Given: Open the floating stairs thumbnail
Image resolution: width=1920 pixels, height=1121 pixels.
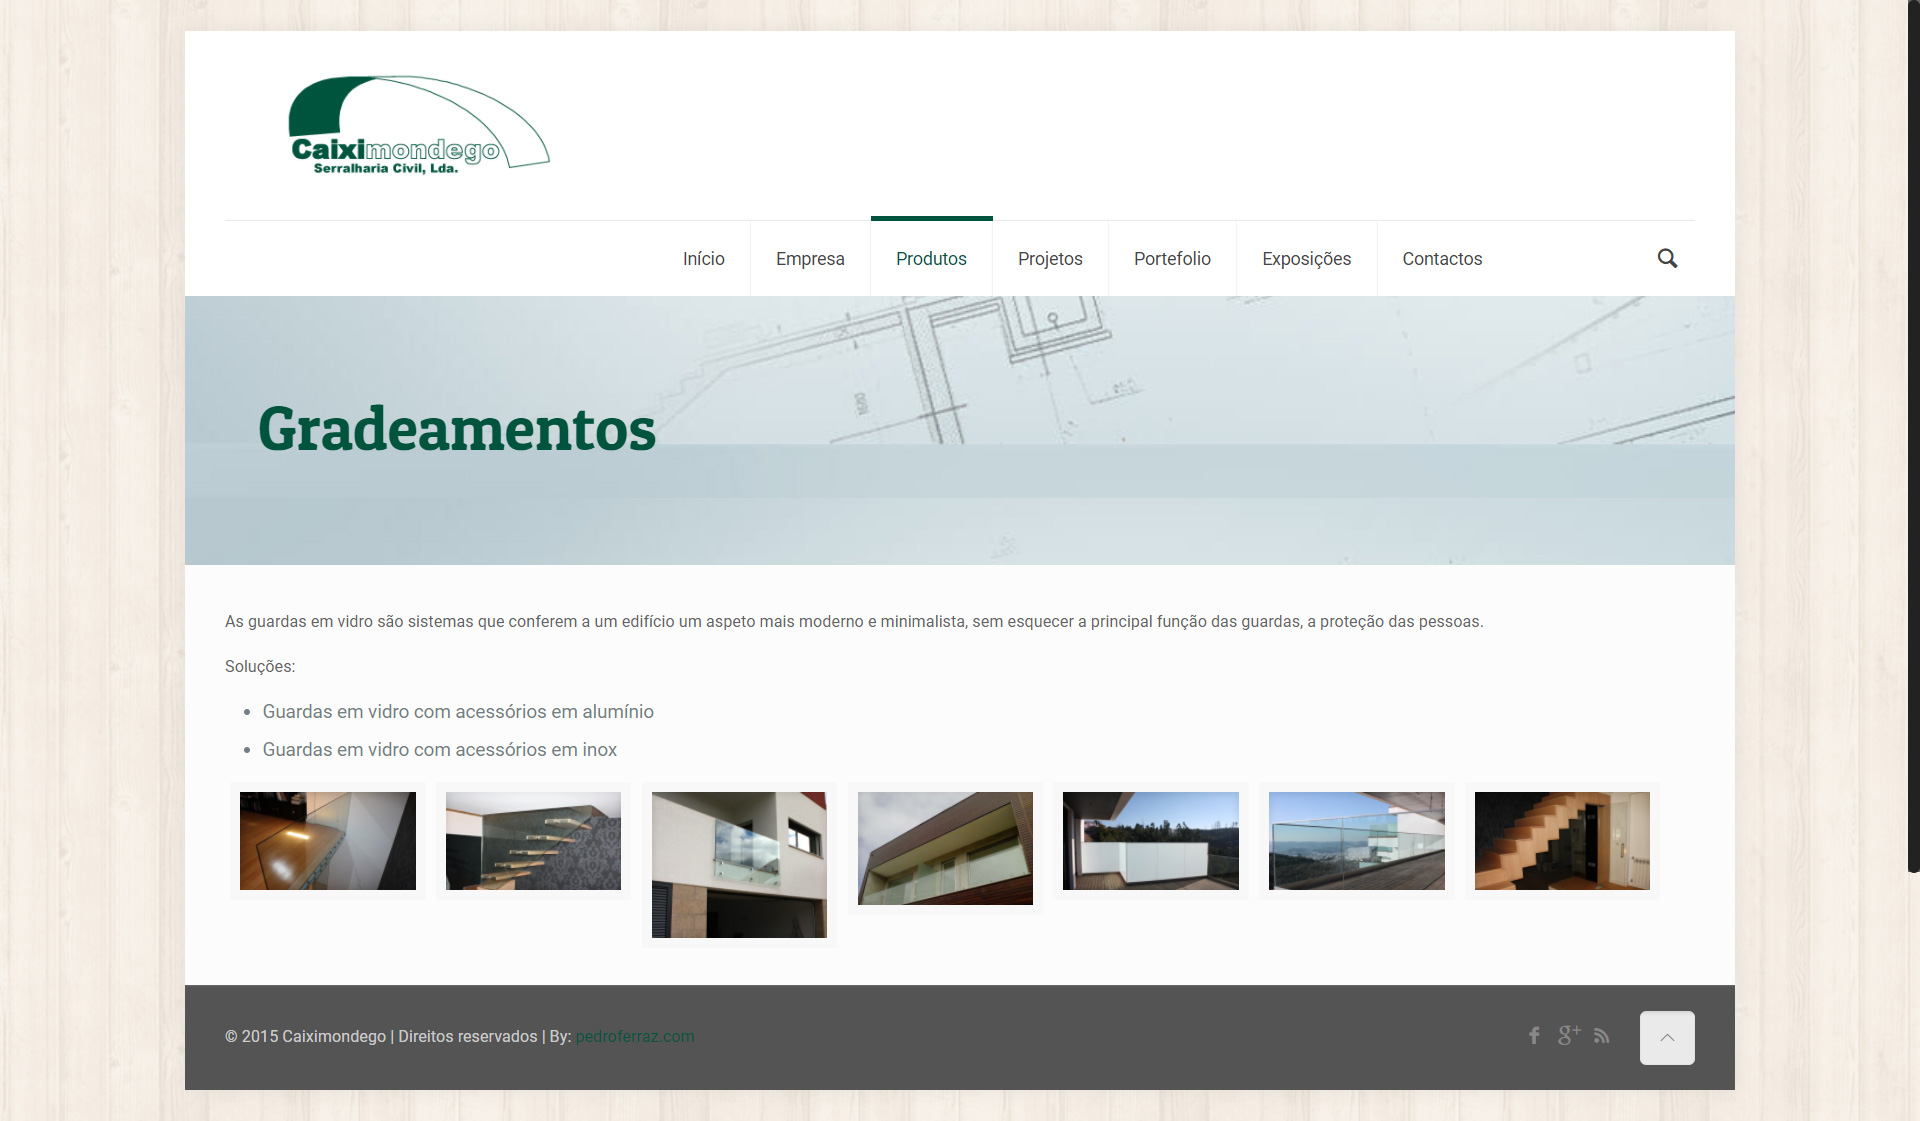Looking at the screenshot, I should click(x=533, y=841).
